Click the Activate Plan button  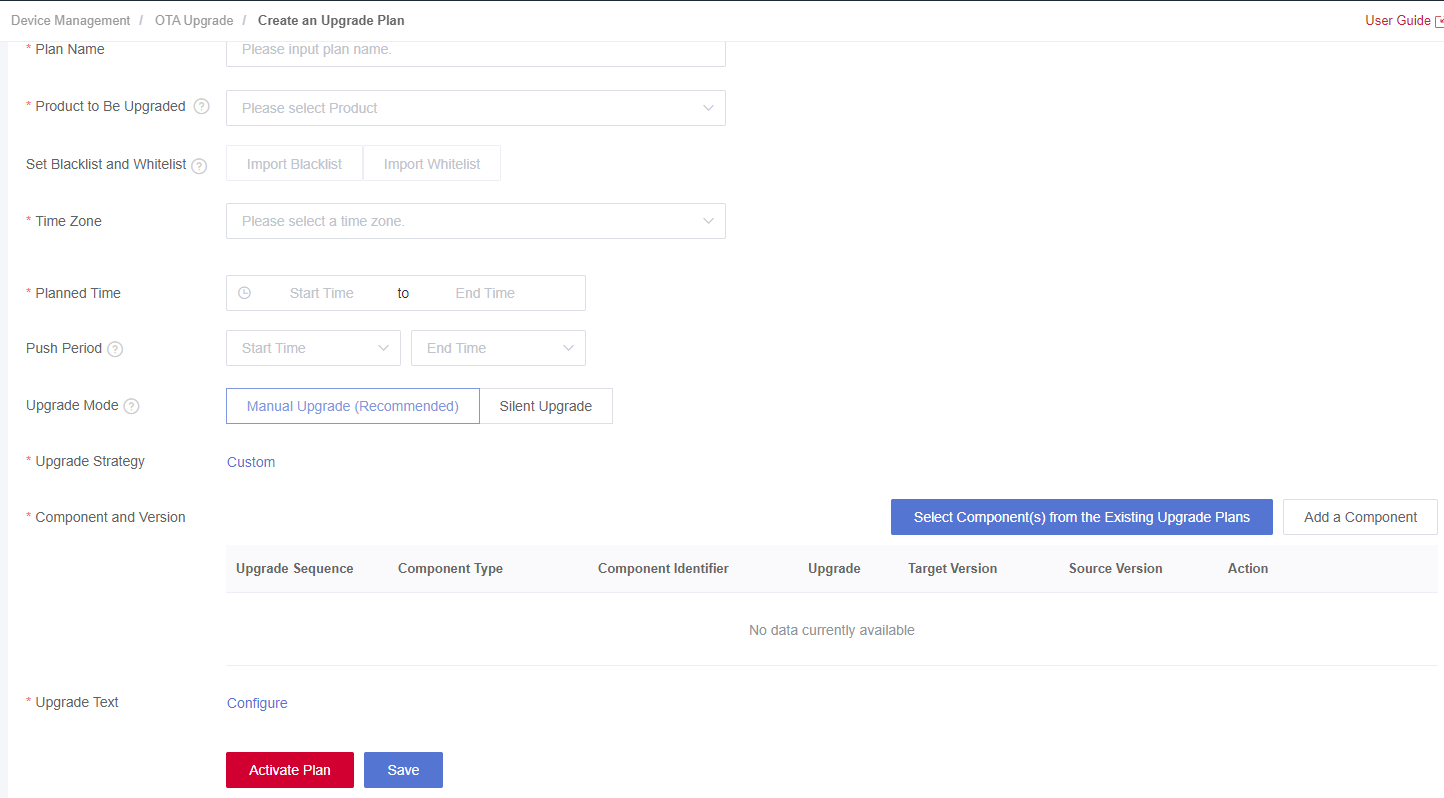290,770
